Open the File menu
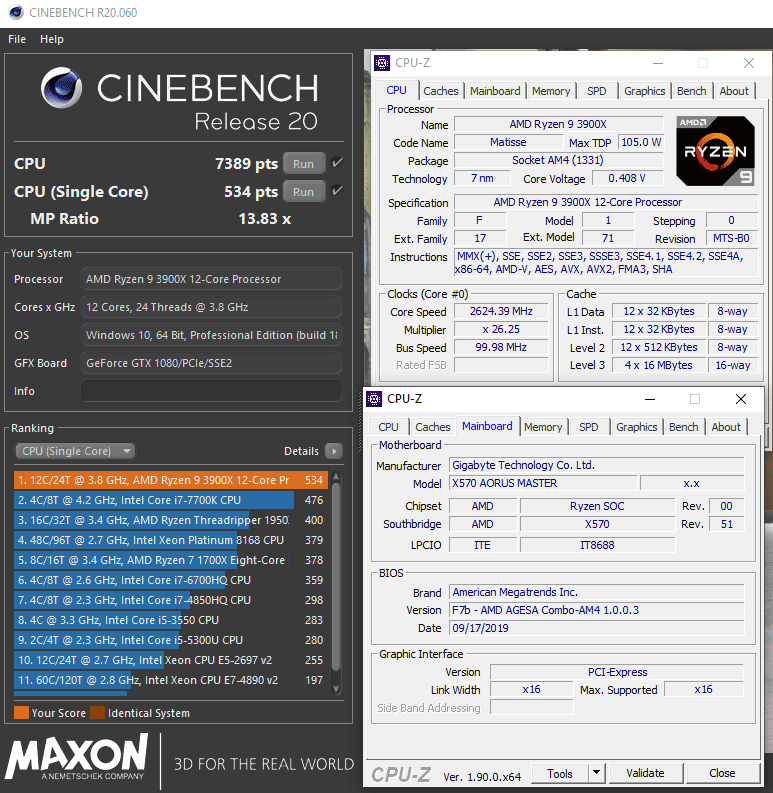Image resolution: width=773 pixels, height=793 pixels. (x=17, y=39)
